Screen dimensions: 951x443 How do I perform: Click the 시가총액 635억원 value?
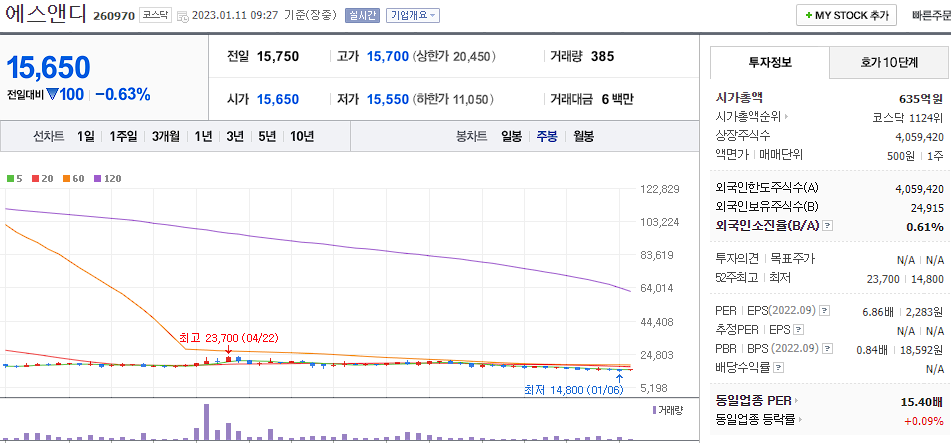[x=921, y=98]
